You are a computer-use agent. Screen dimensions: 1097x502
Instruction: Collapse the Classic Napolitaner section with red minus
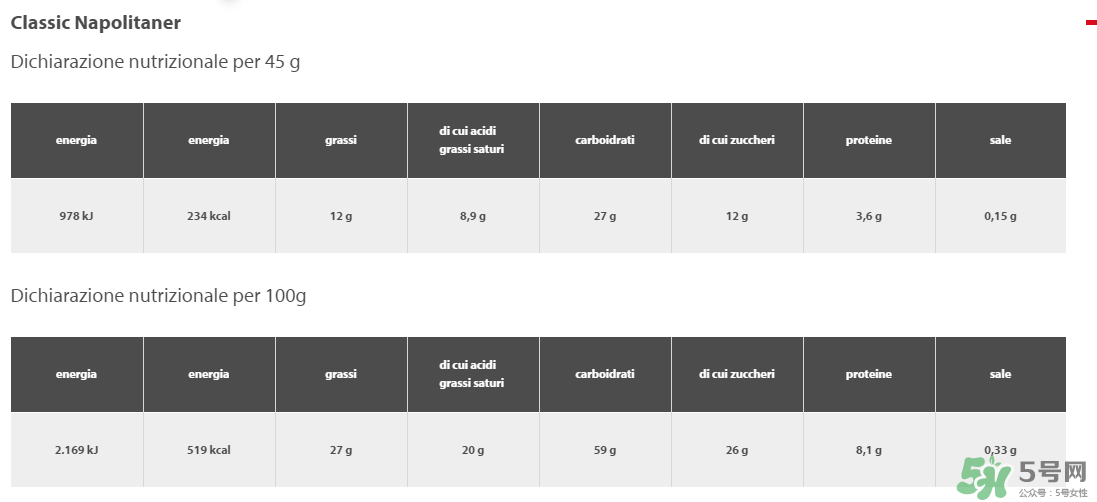tap(1091, 22)
